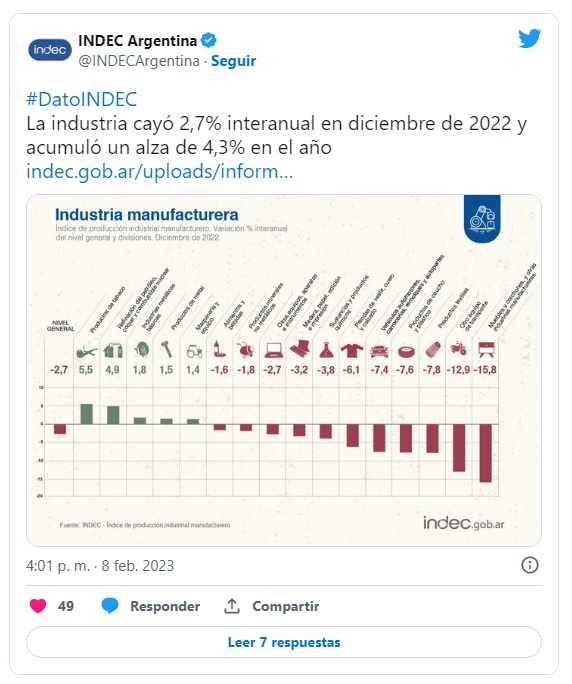This screenshot has width=572, height=684.
Task: Click the INDEC profile avatar
Action: click(50, 50)
